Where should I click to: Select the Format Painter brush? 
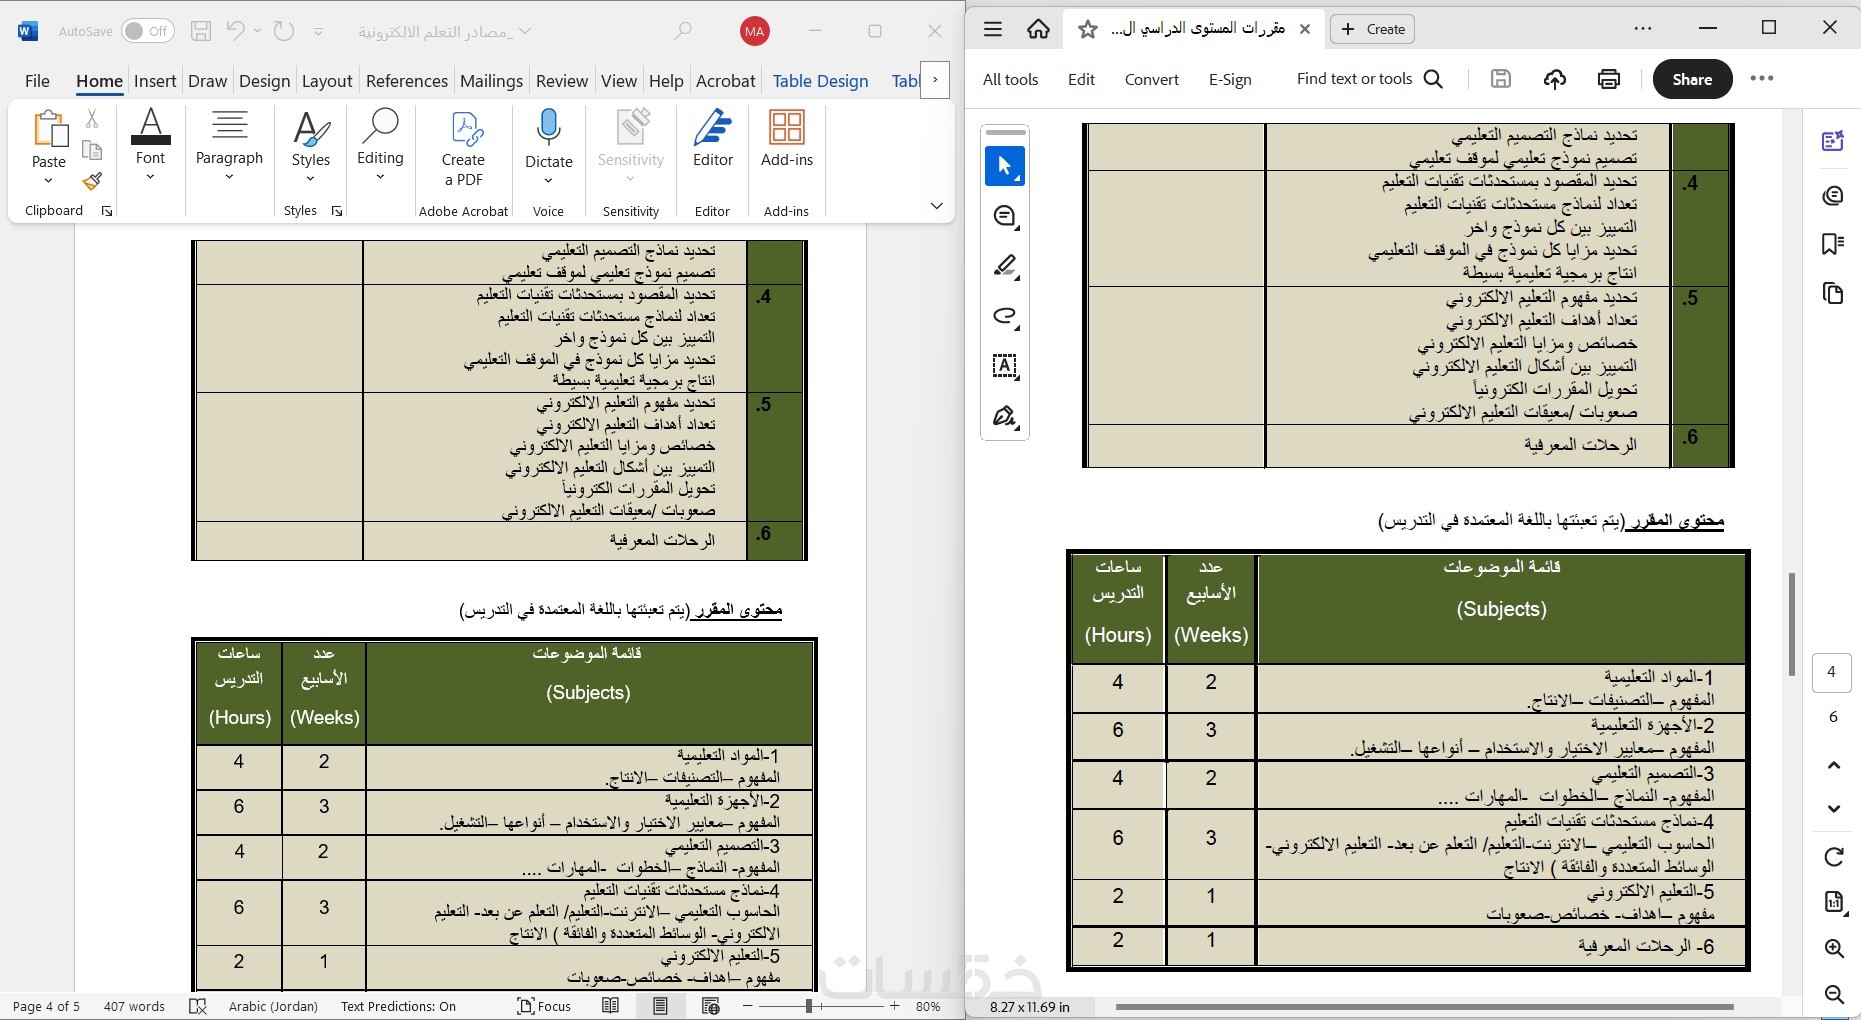pos(92,181)
